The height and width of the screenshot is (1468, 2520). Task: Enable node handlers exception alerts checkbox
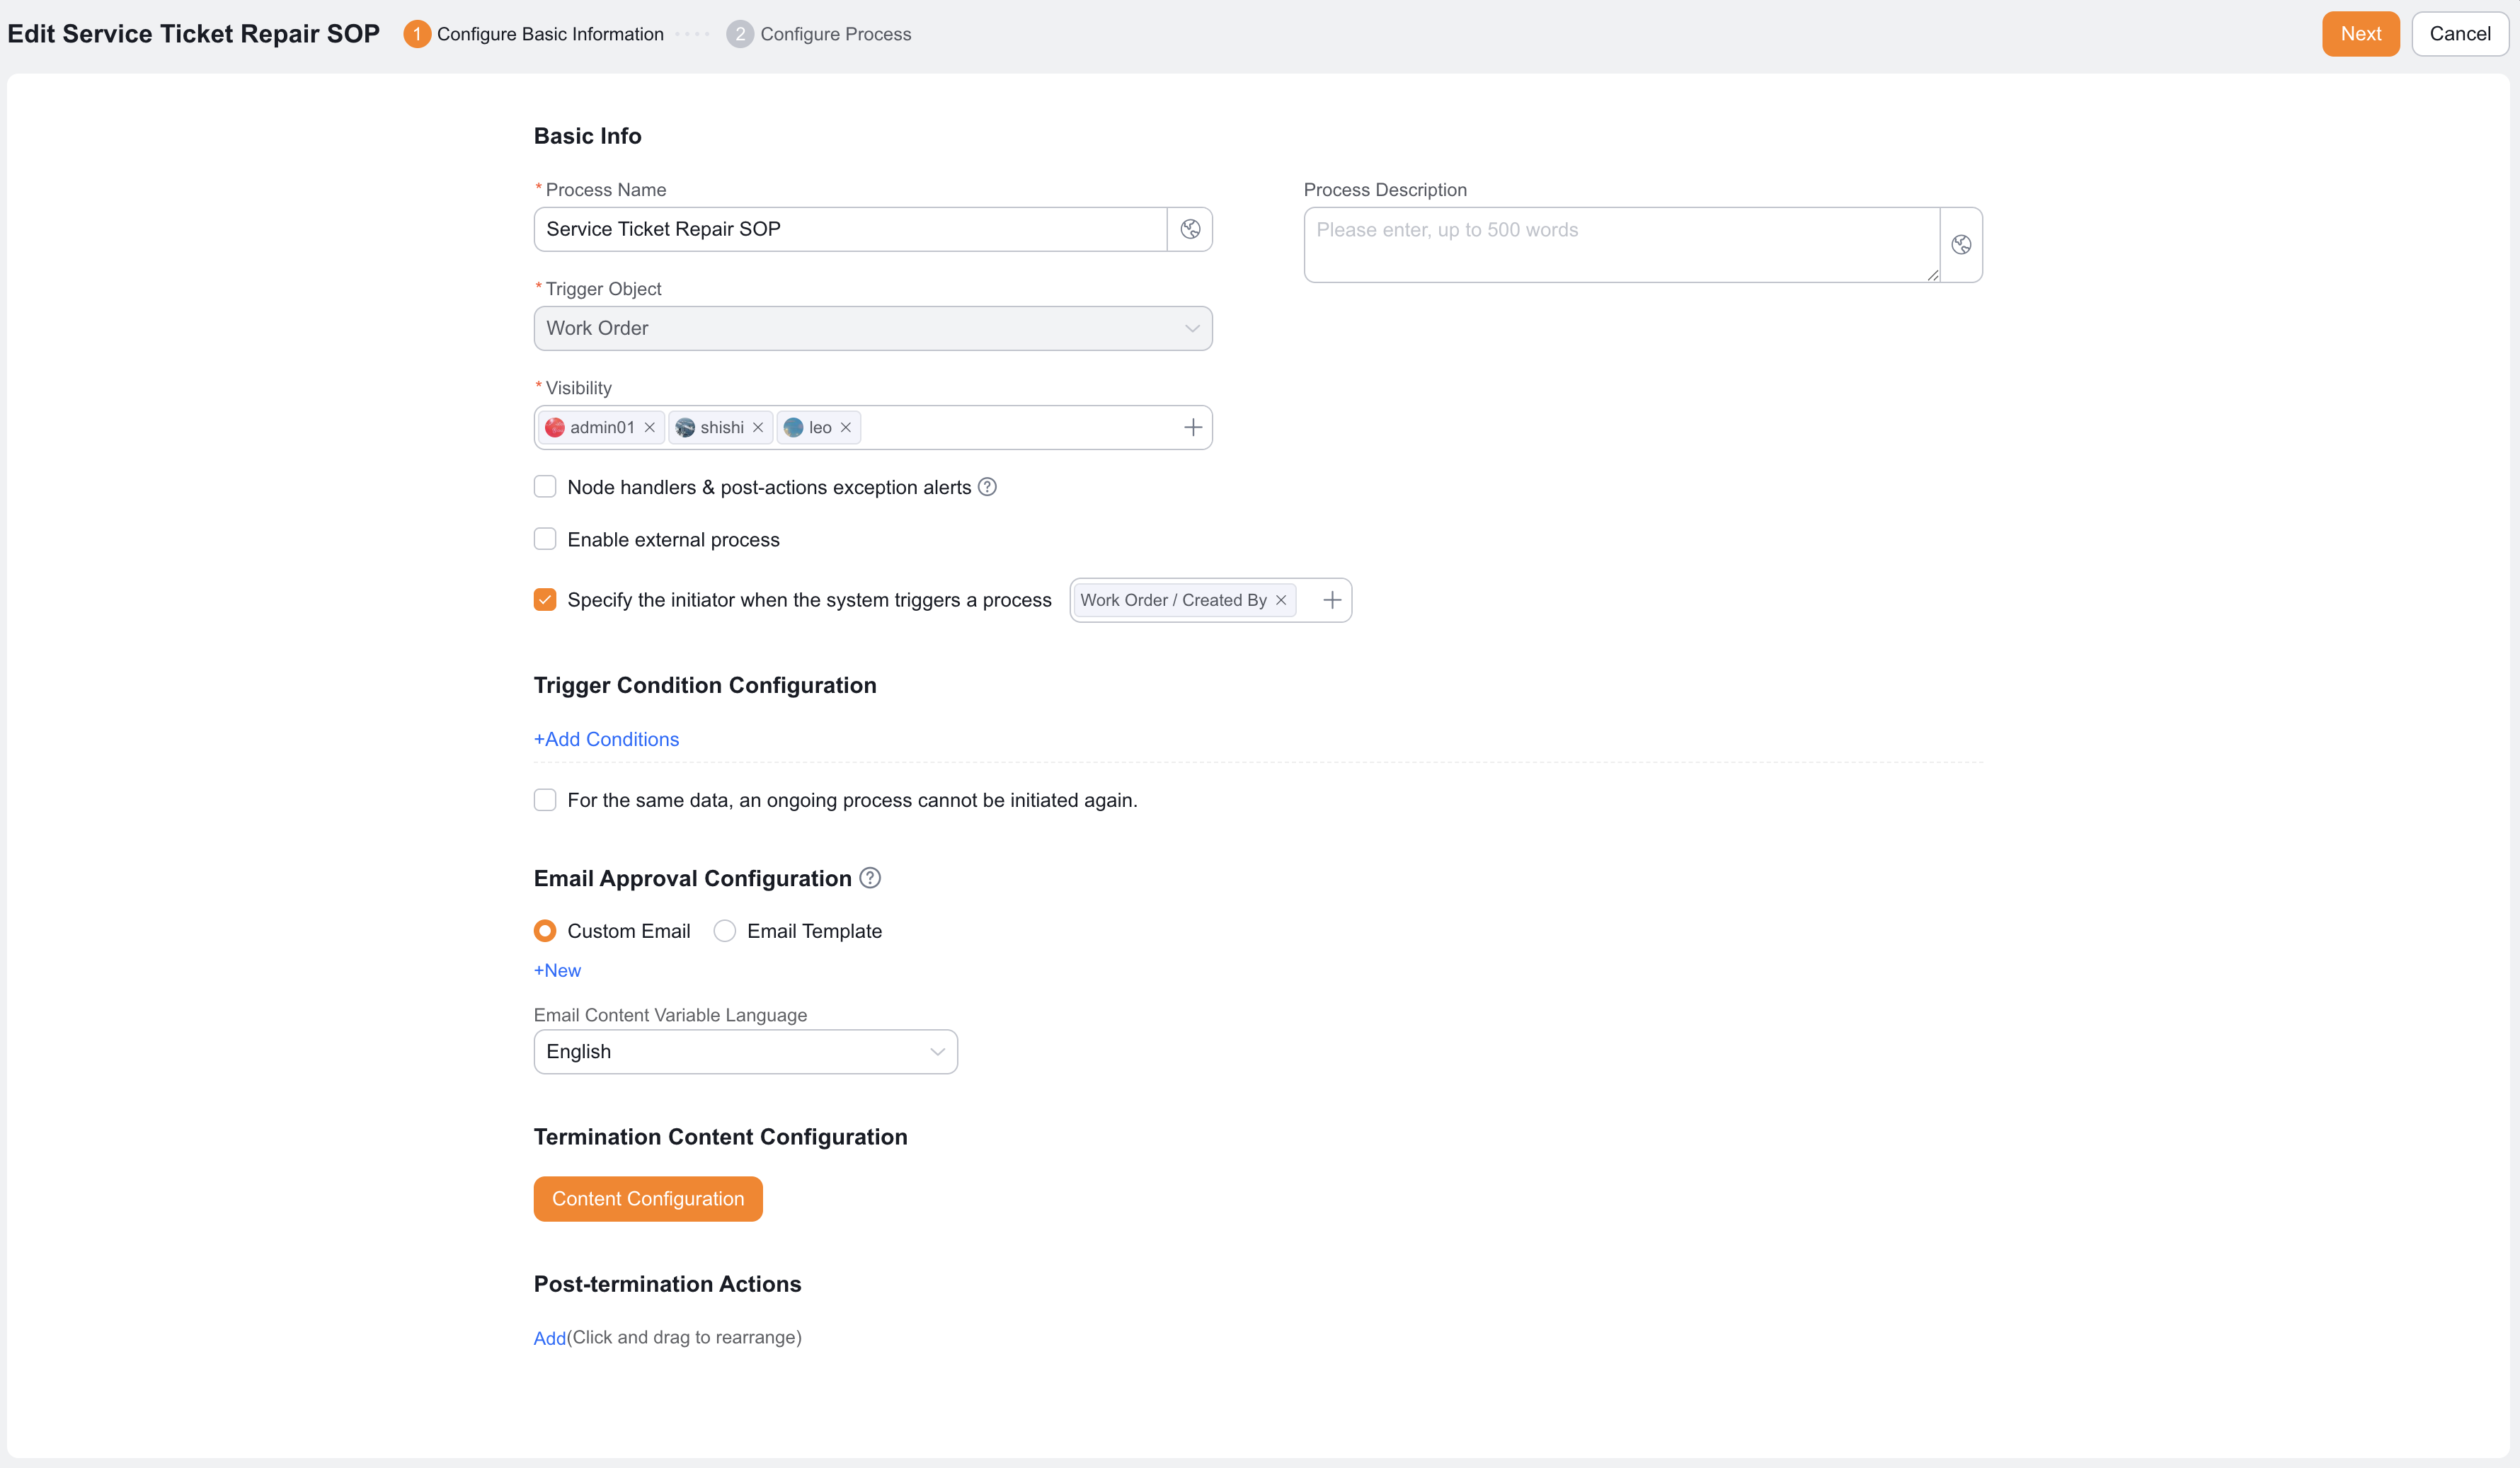tap(545, 487)
